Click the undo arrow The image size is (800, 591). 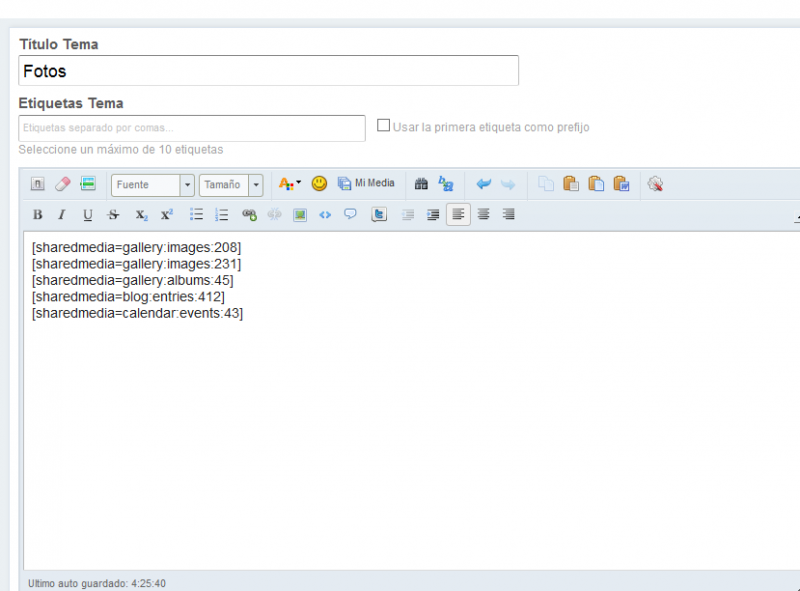coord(484,184)
